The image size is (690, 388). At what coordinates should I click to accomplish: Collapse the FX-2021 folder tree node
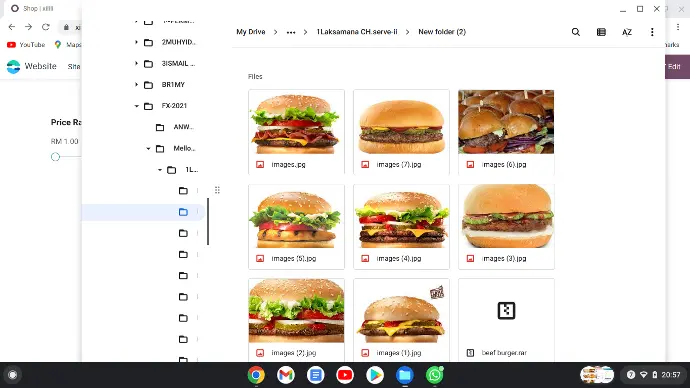pos(136,106)
